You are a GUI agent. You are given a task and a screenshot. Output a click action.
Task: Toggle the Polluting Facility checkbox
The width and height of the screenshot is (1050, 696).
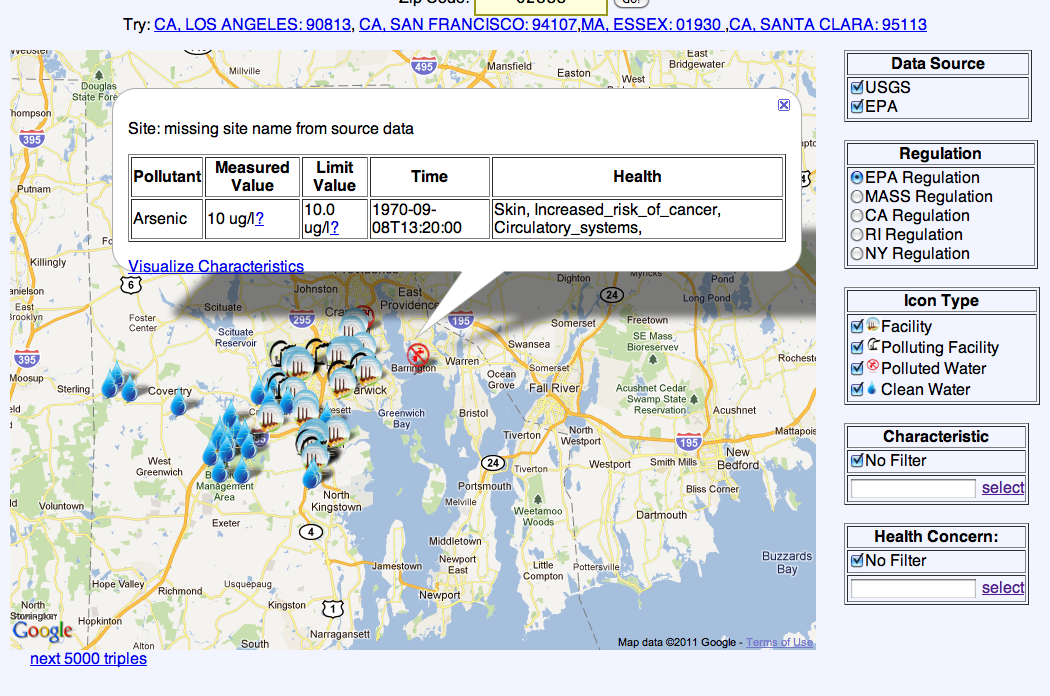tap(857, 347)
